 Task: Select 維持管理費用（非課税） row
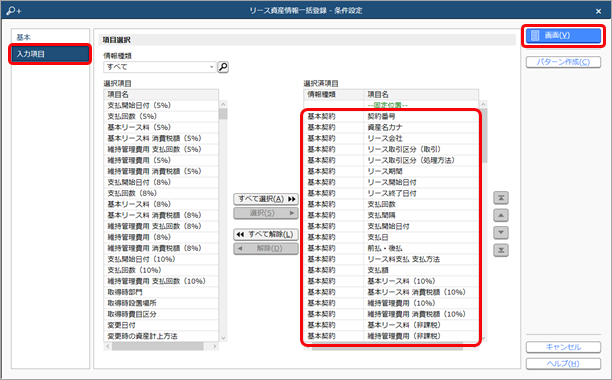coord(391,336)
